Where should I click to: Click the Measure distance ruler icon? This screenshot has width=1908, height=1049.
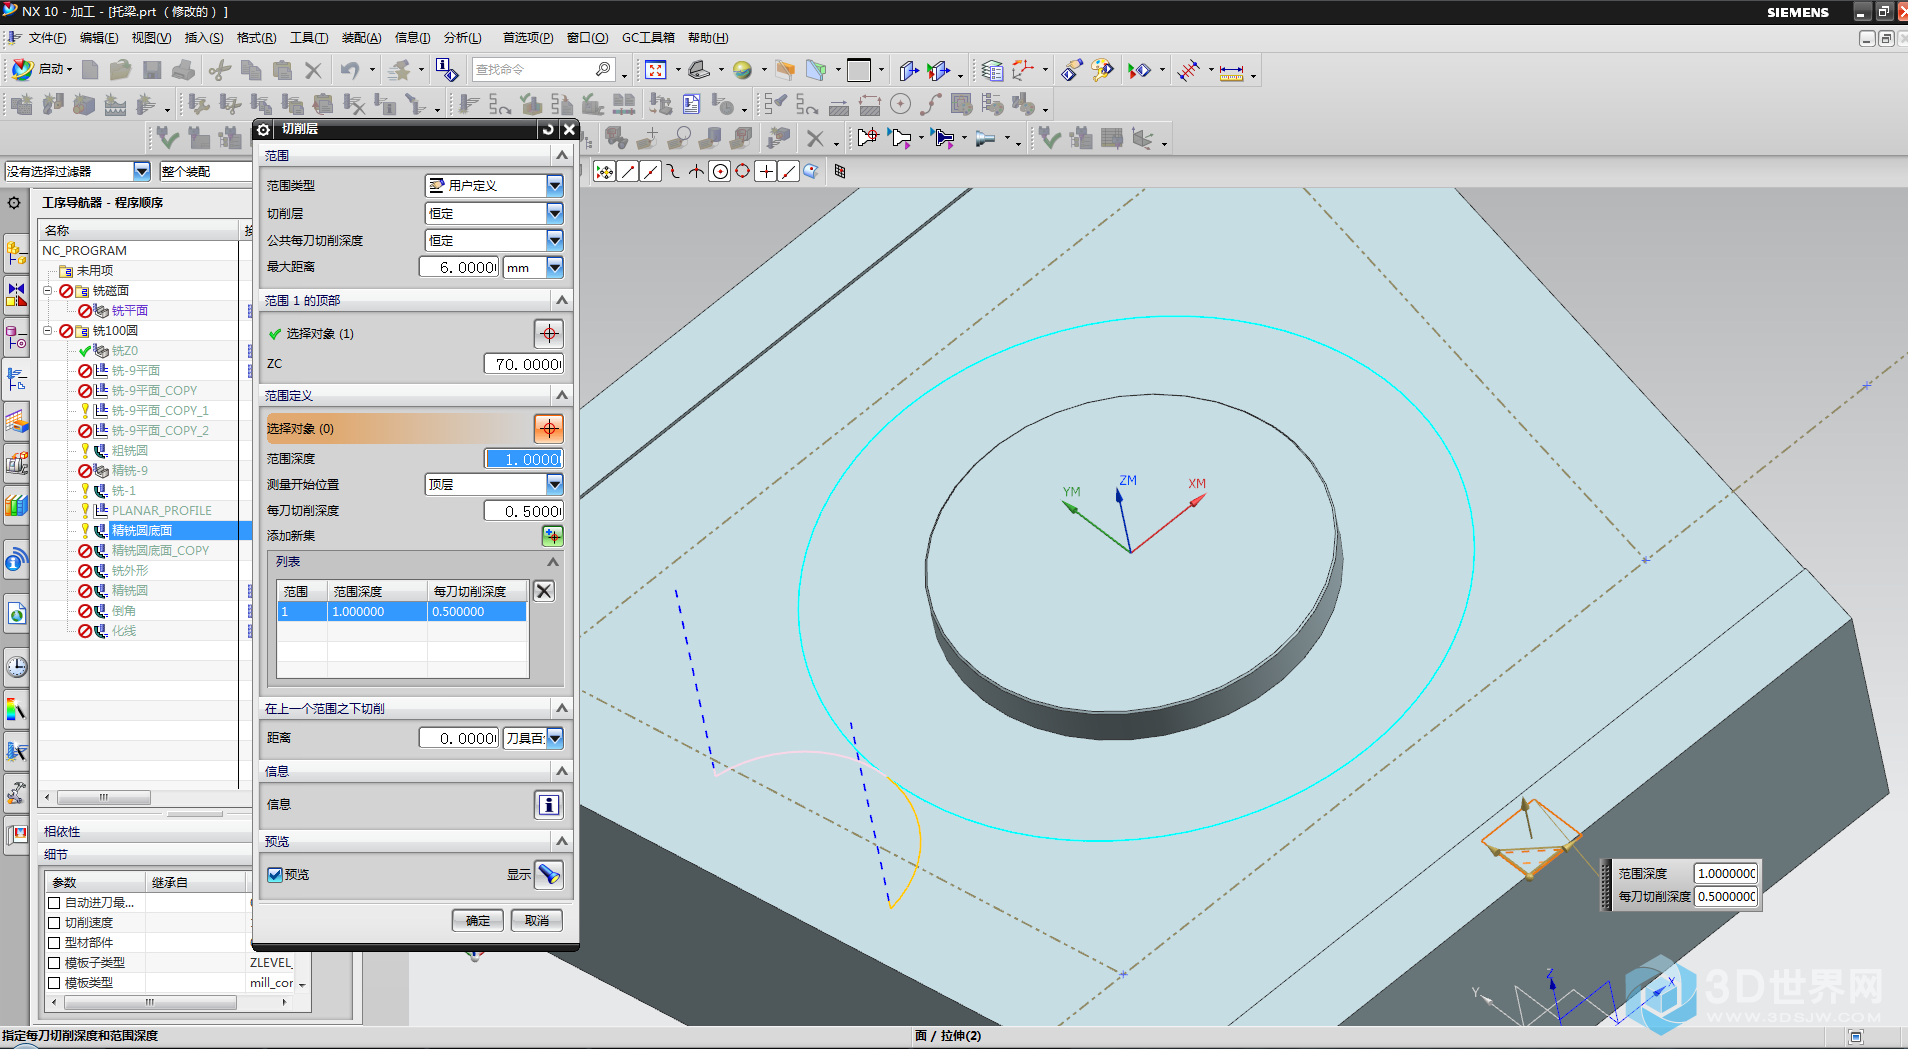[1232, 71]
